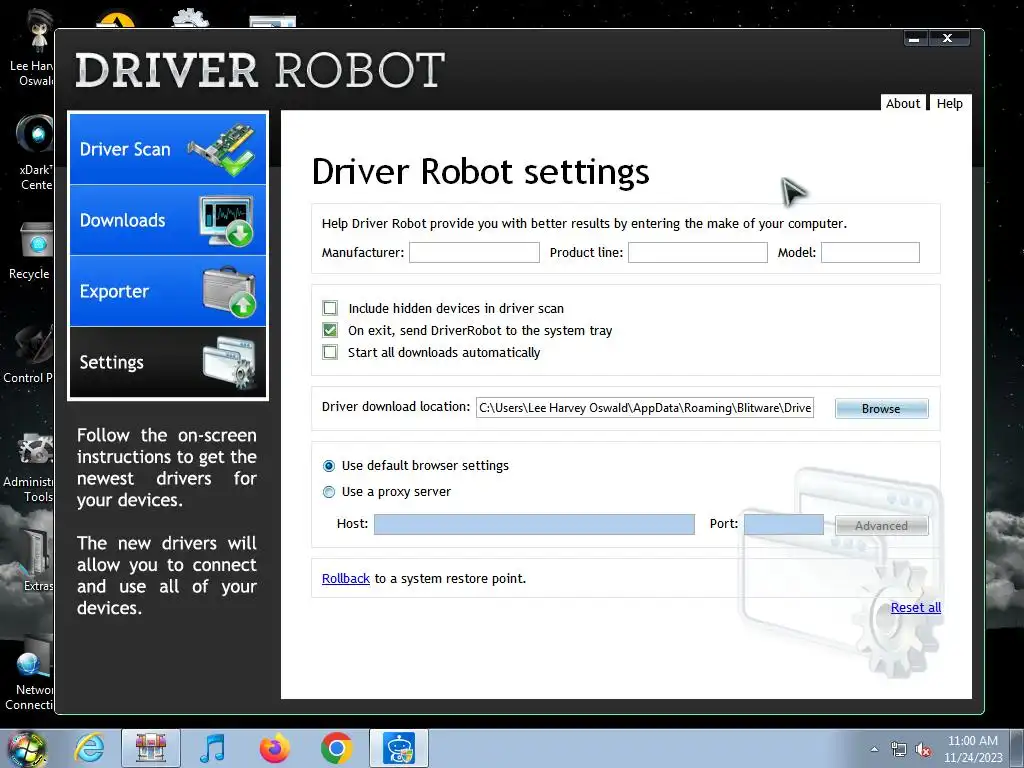Open the Windows Start menu
The width and height of the screenshot is (1024, 768).
coord(26,749)
